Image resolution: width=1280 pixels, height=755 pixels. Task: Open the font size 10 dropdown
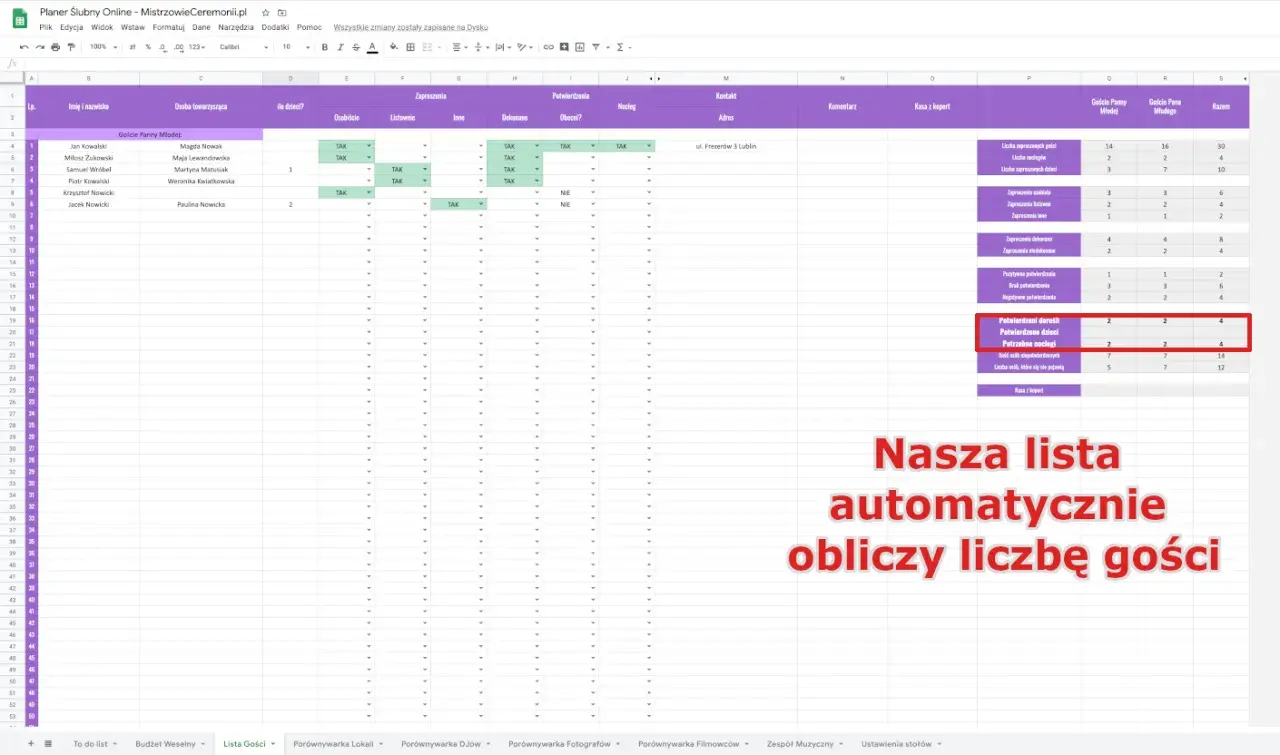coord(296,47)
